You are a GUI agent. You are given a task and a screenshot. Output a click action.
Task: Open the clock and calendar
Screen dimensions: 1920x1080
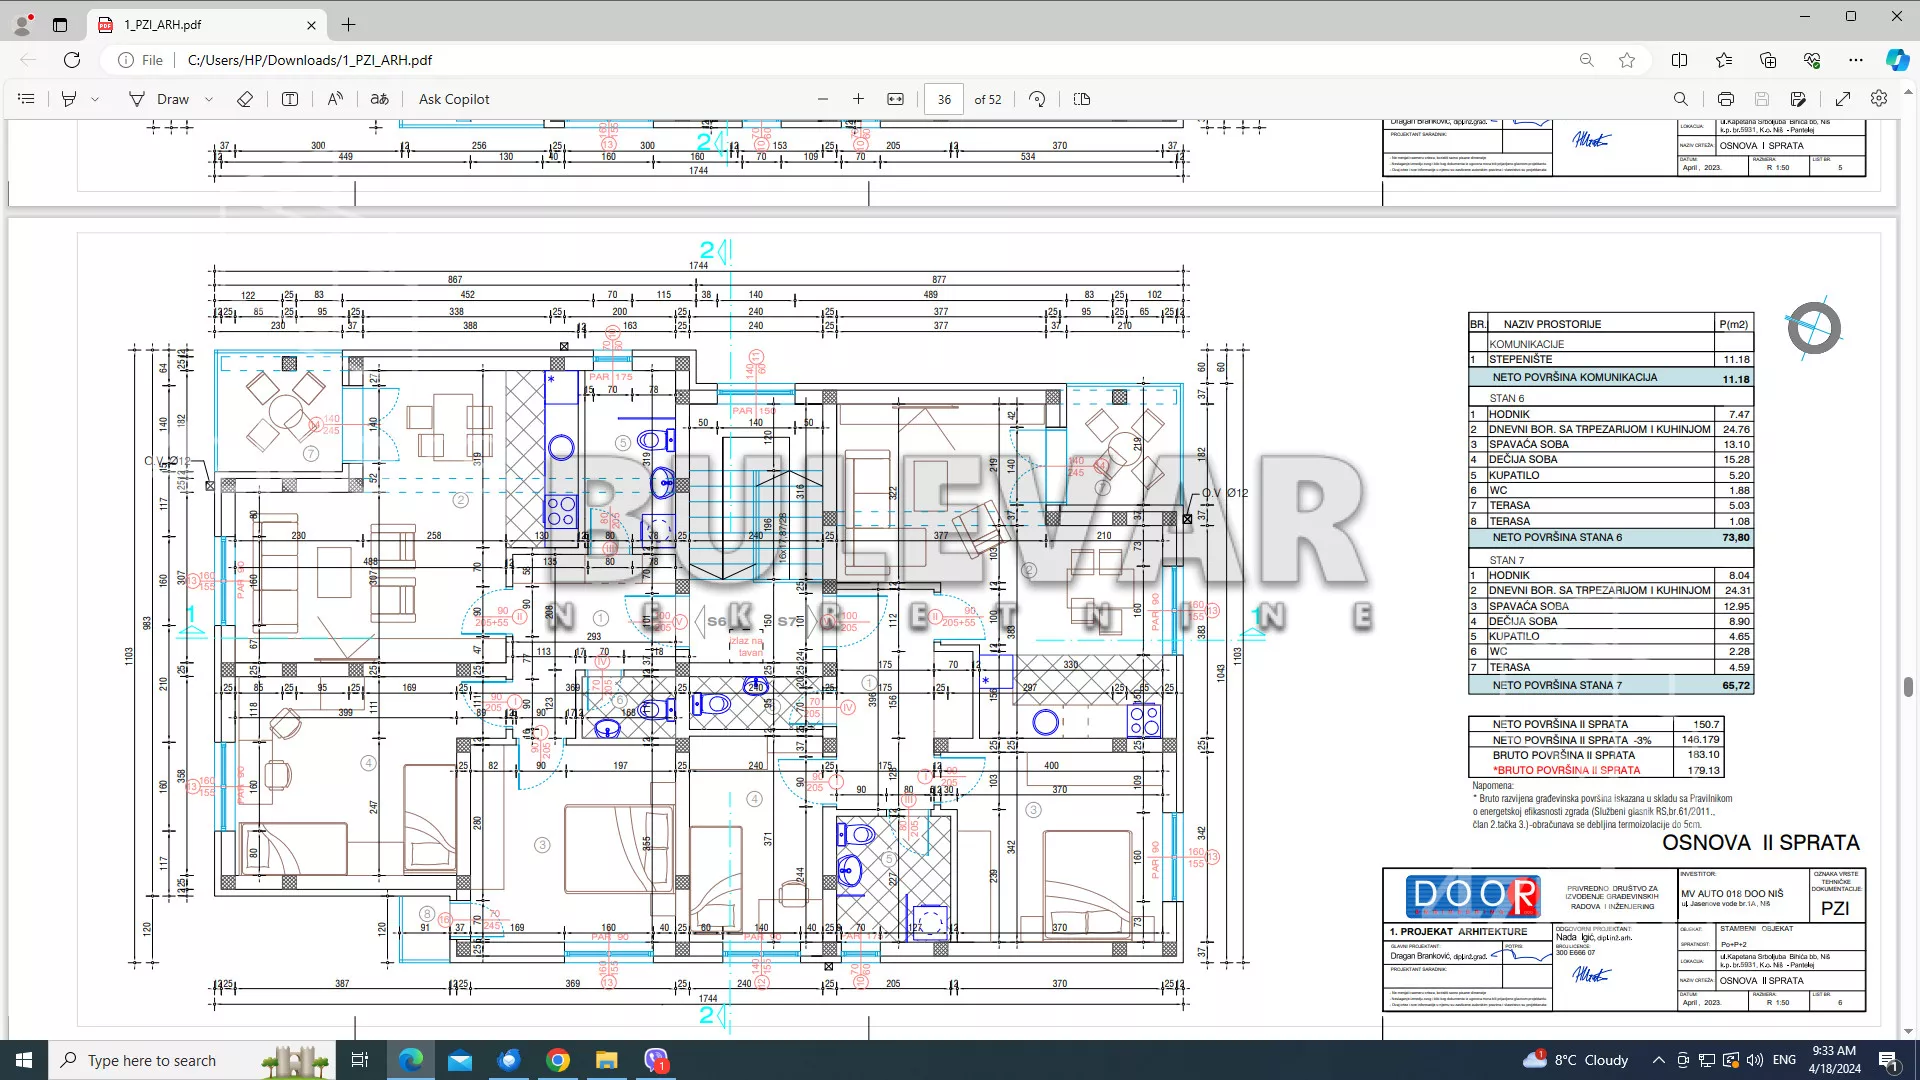[1834, 1060]
